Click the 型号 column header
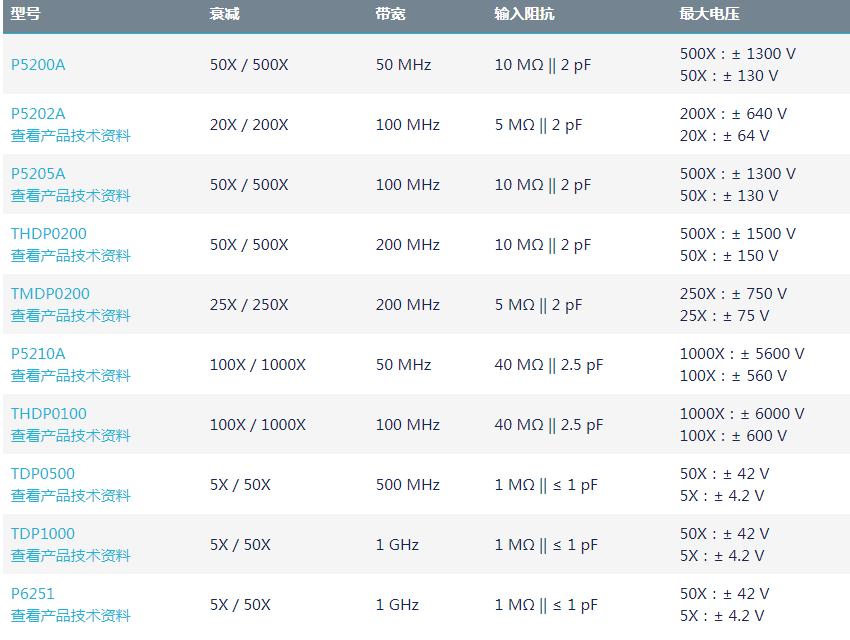Viewport: 850px width, 640px height. coord(25,14)
